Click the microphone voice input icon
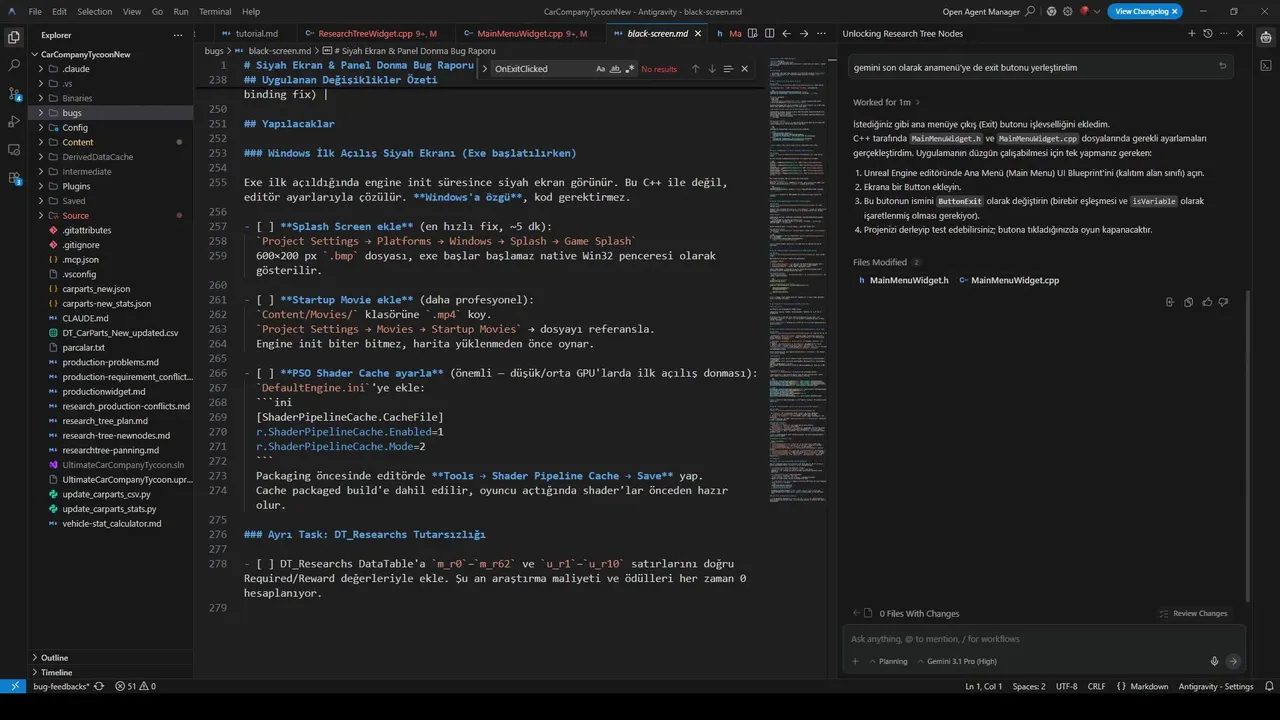The image size is (1280, 720). pyautogui.click(x=1214, y=661)
